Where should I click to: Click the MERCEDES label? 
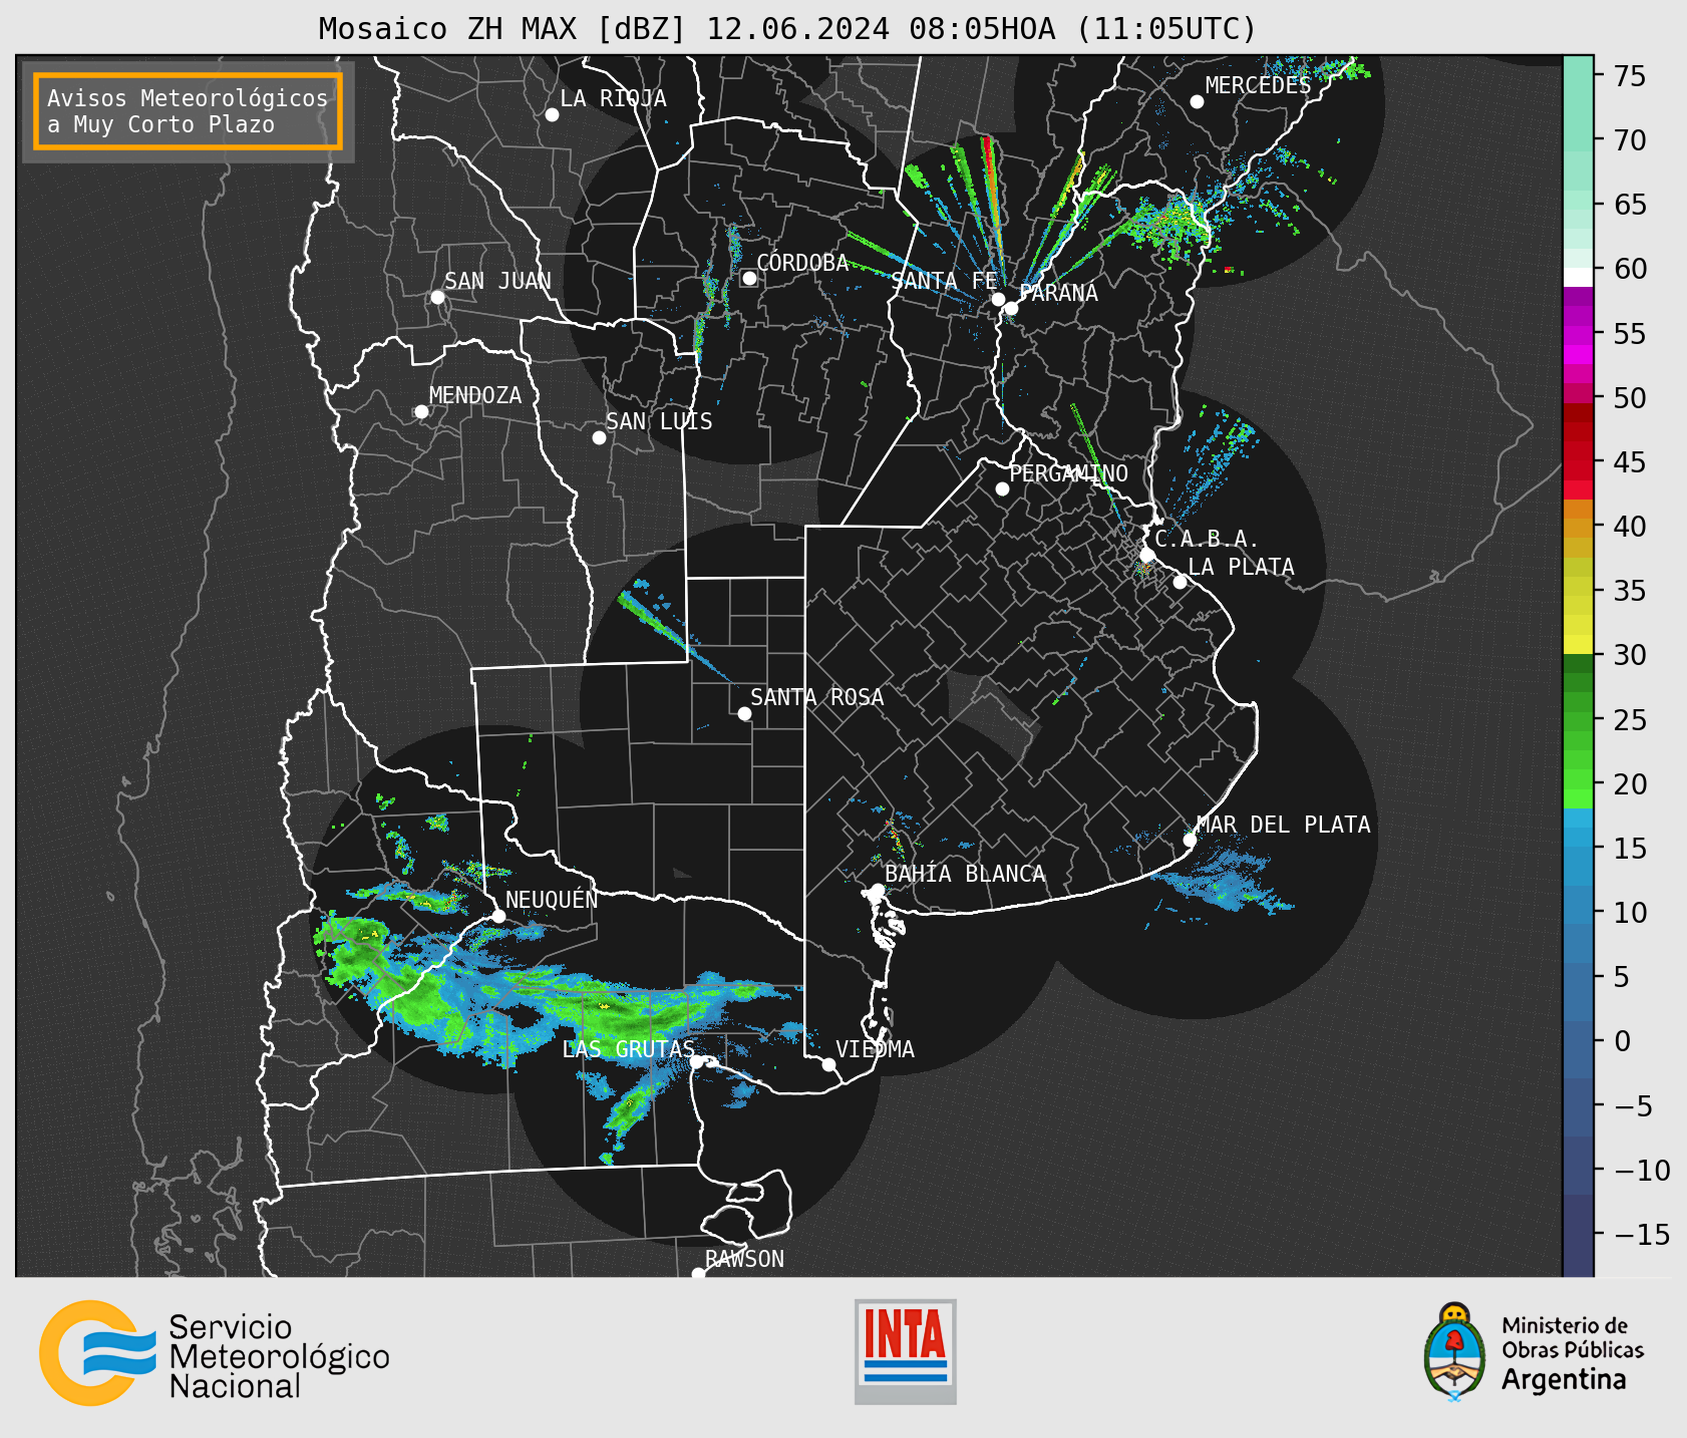(1257, 86)
